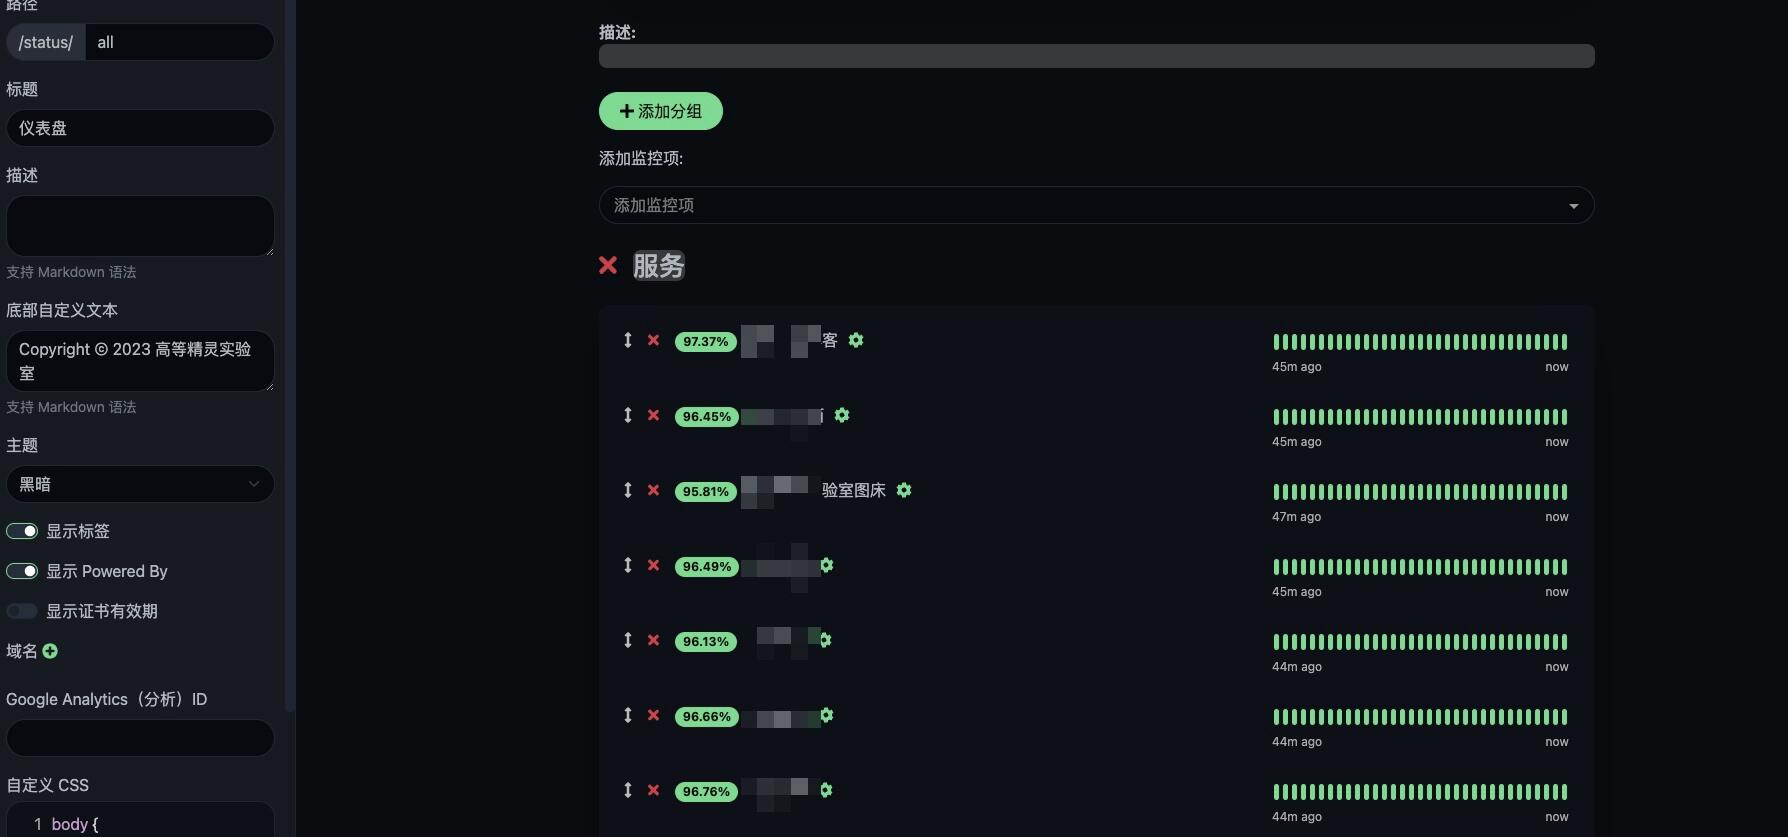Edit the 服务 group title
The width and height of the screenshot is (1788, 837).
click(659, 266)
